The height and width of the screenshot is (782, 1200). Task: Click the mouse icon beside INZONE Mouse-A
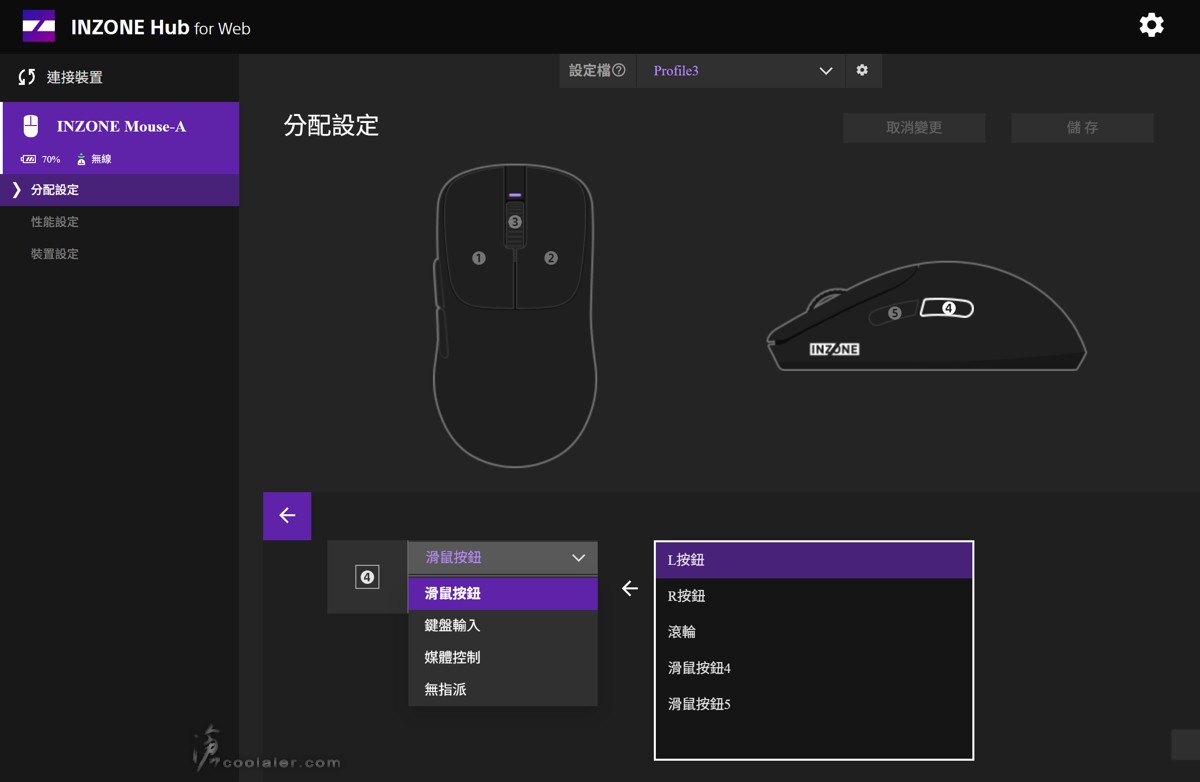[x=31, y=126]
